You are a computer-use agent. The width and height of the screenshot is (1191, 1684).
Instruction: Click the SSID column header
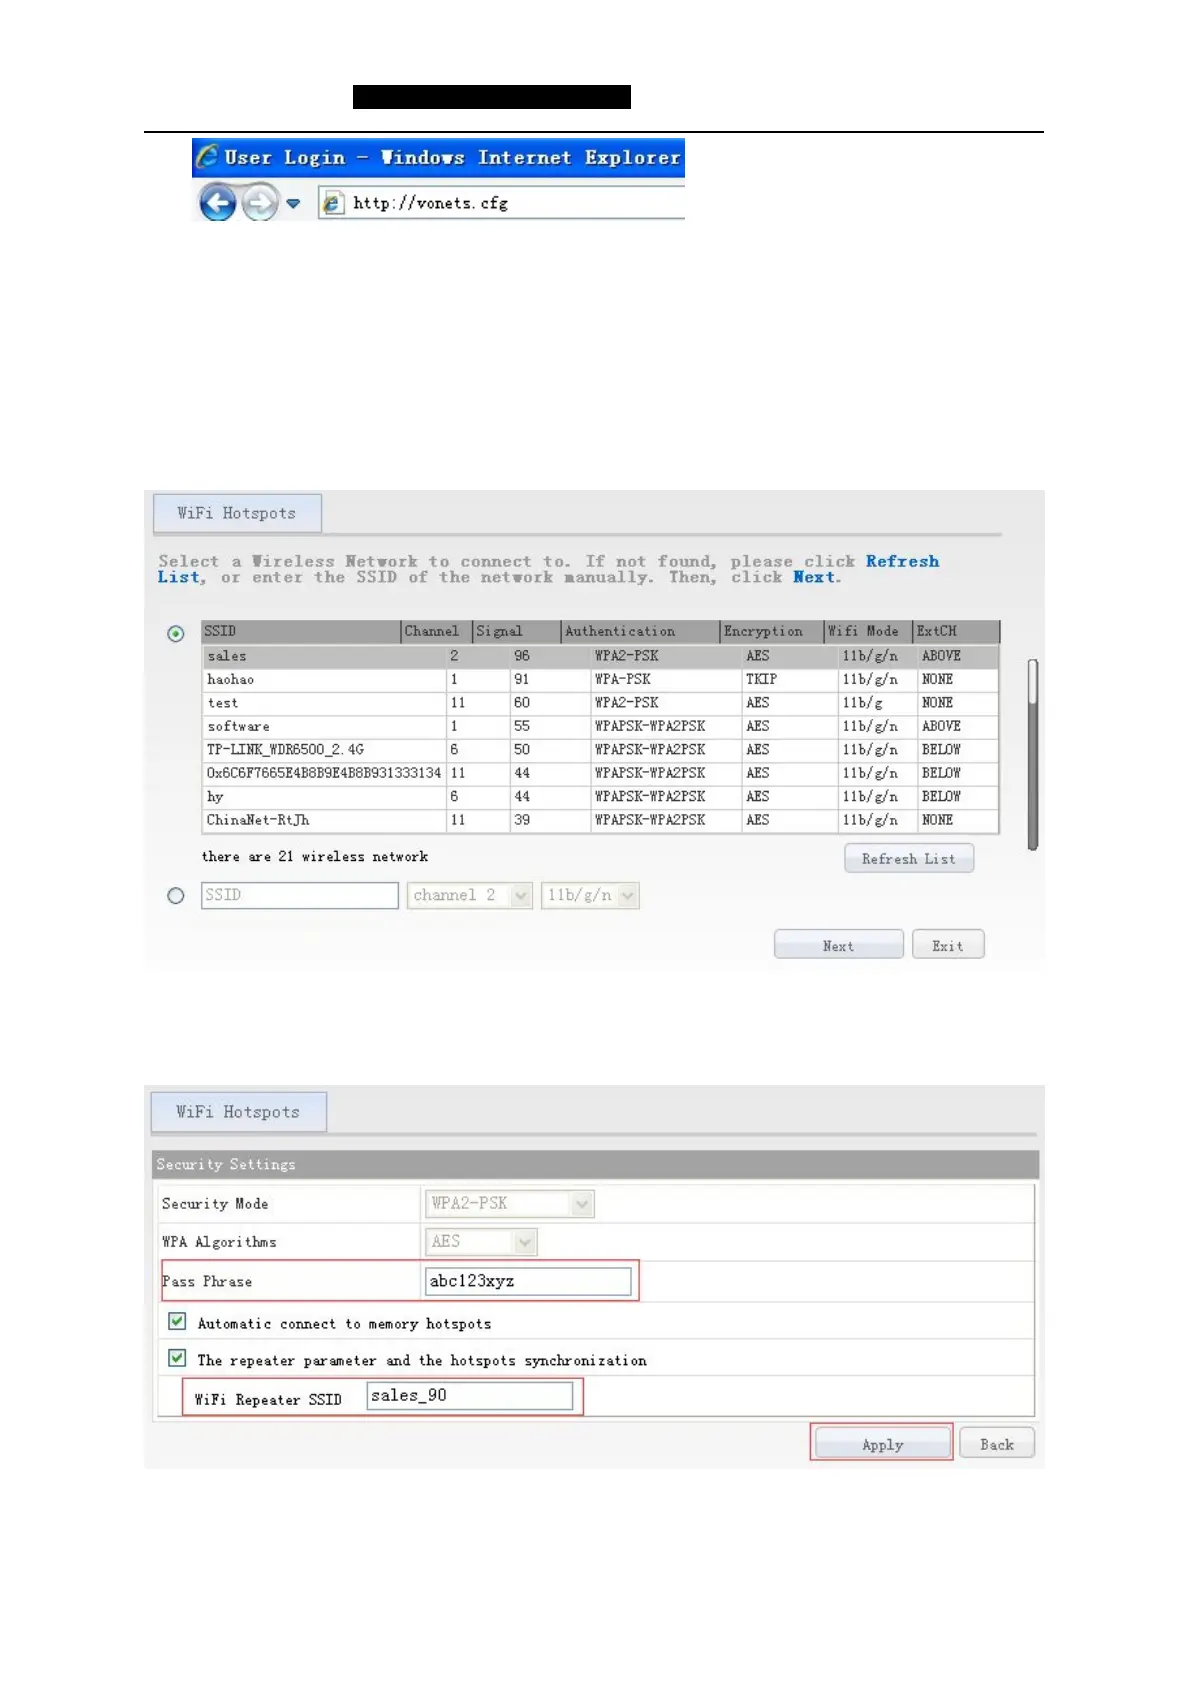pos(301,631)
